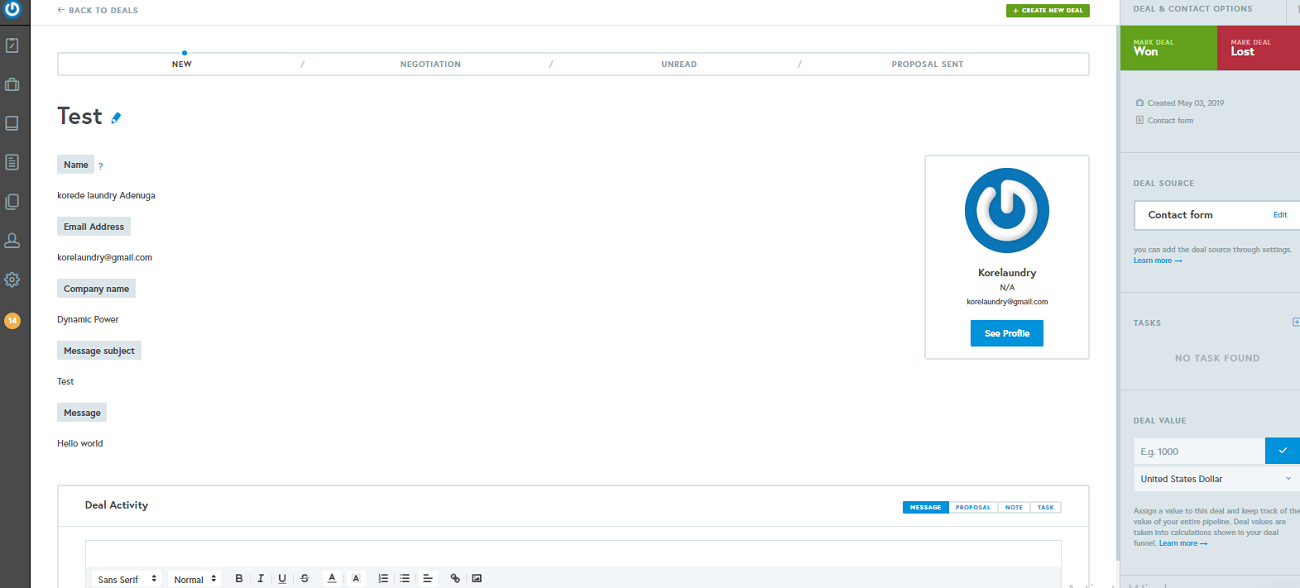
Task: Open the Normal text size dropdown
Action: 193,578
